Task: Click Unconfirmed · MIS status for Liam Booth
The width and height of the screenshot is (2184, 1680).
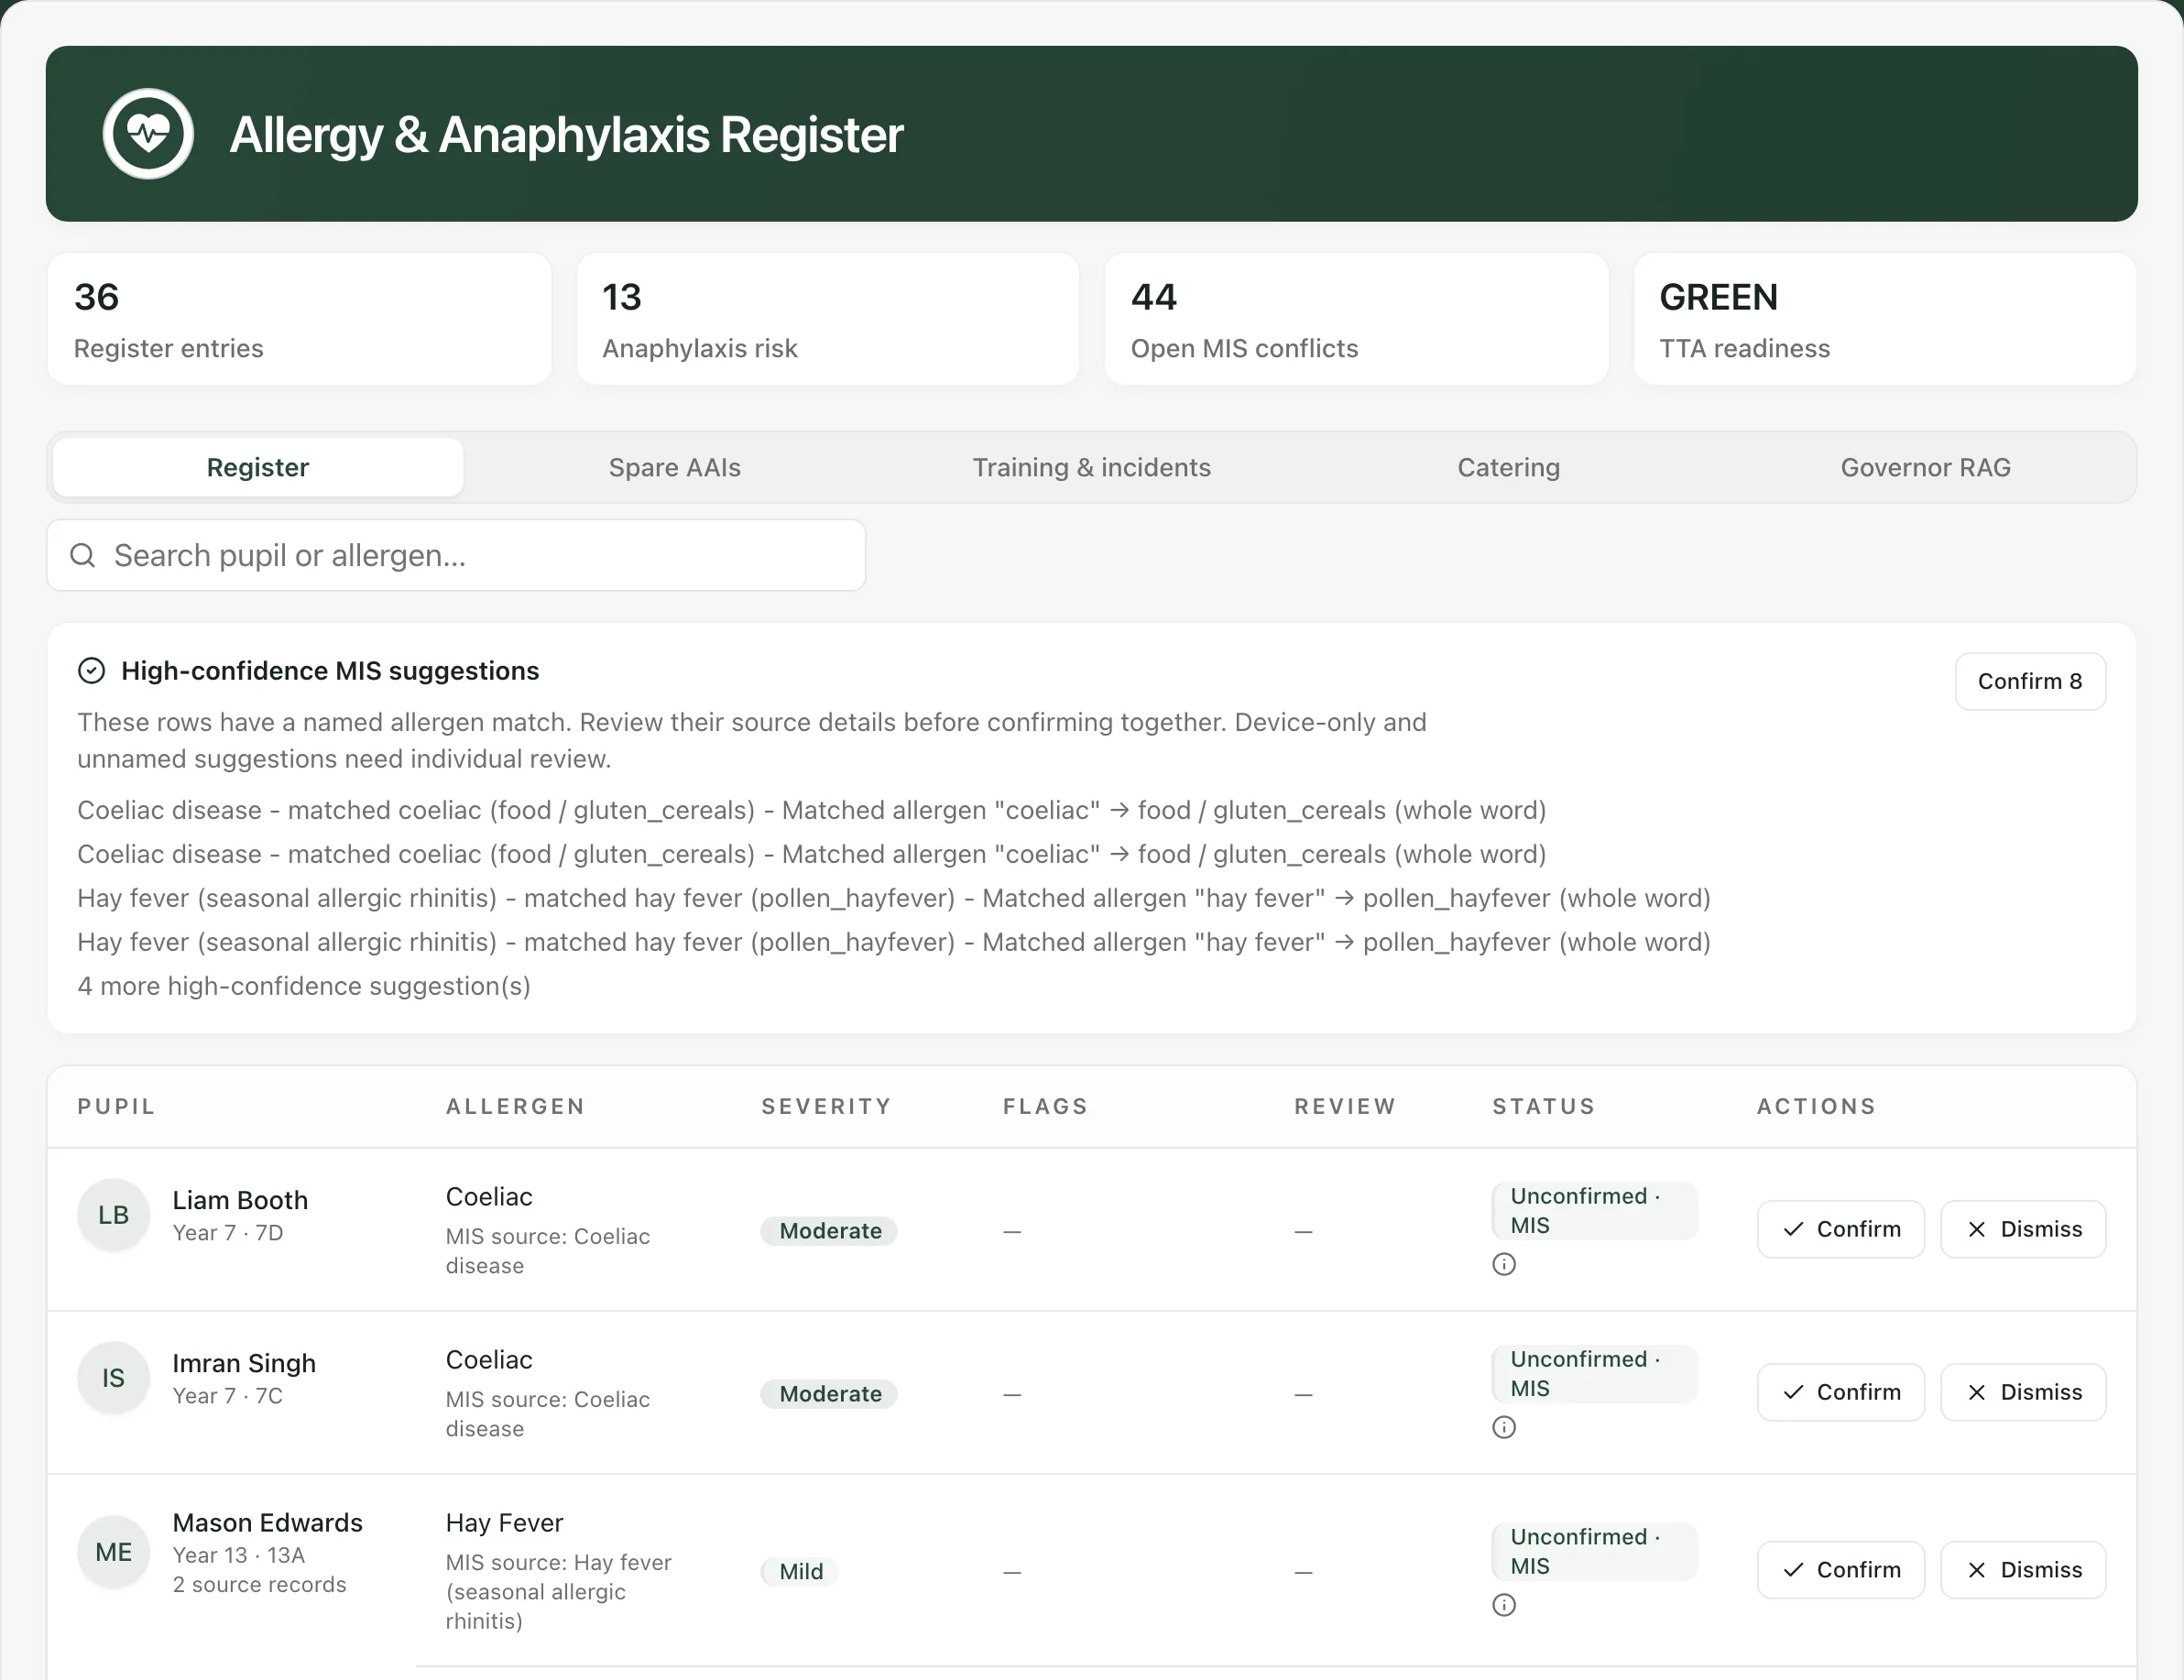Action: 1594,1211
